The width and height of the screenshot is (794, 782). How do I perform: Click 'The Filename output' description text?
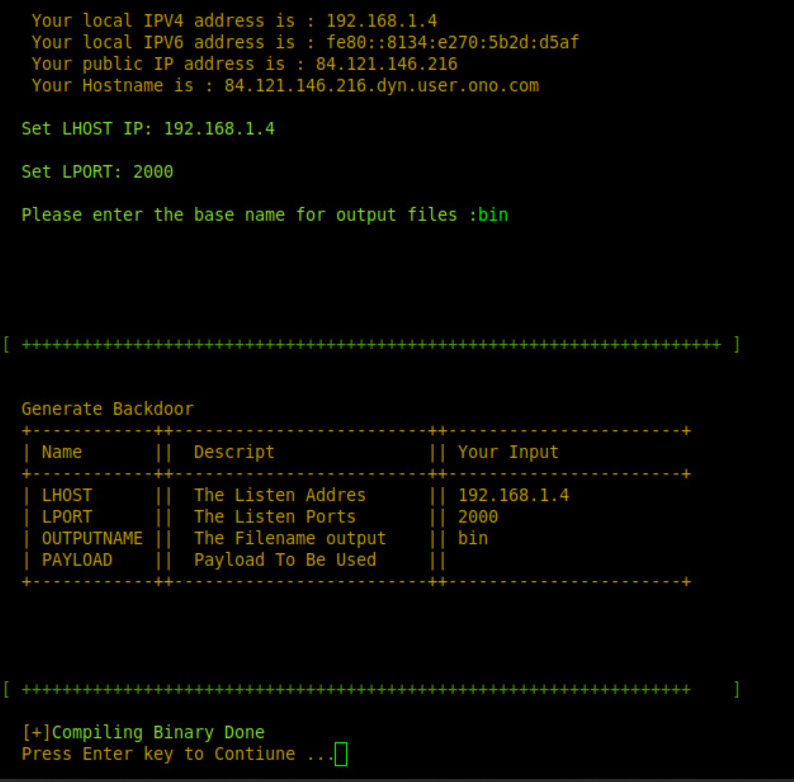point(290,538)
